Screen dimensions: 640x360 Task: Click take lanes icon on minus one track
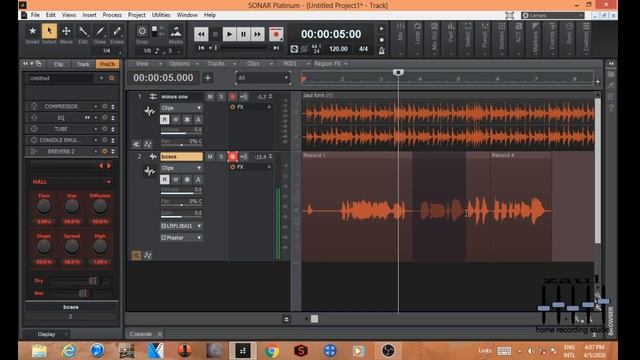(x=136, y=144)
